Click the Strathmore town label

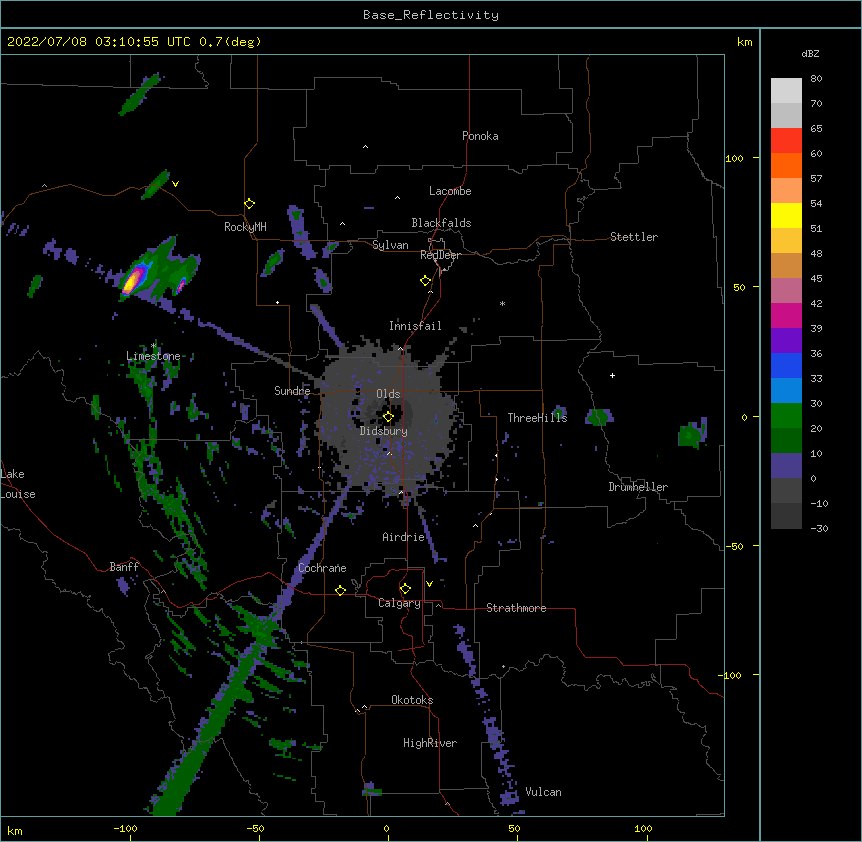click(x=516, y=608)
